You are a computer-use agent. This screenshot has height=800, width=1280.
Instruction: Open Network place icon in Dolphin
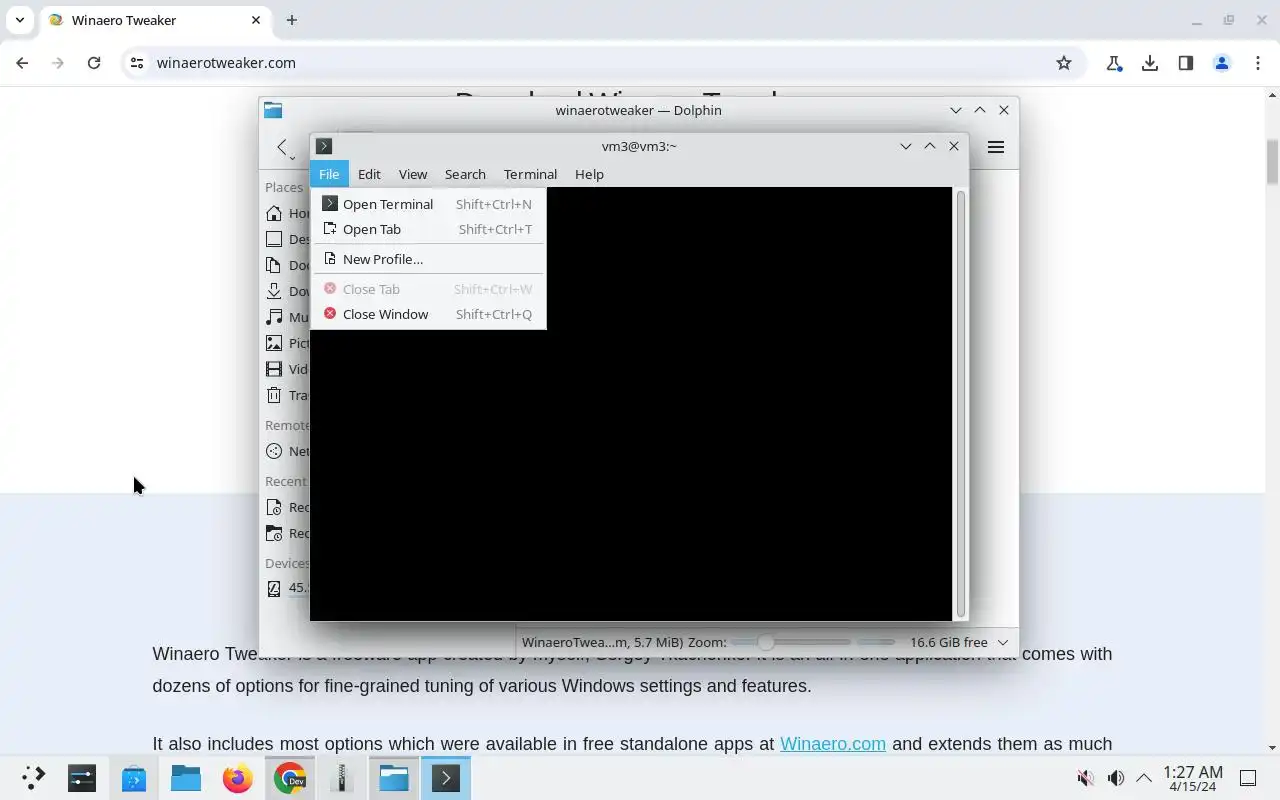[274, 451]
